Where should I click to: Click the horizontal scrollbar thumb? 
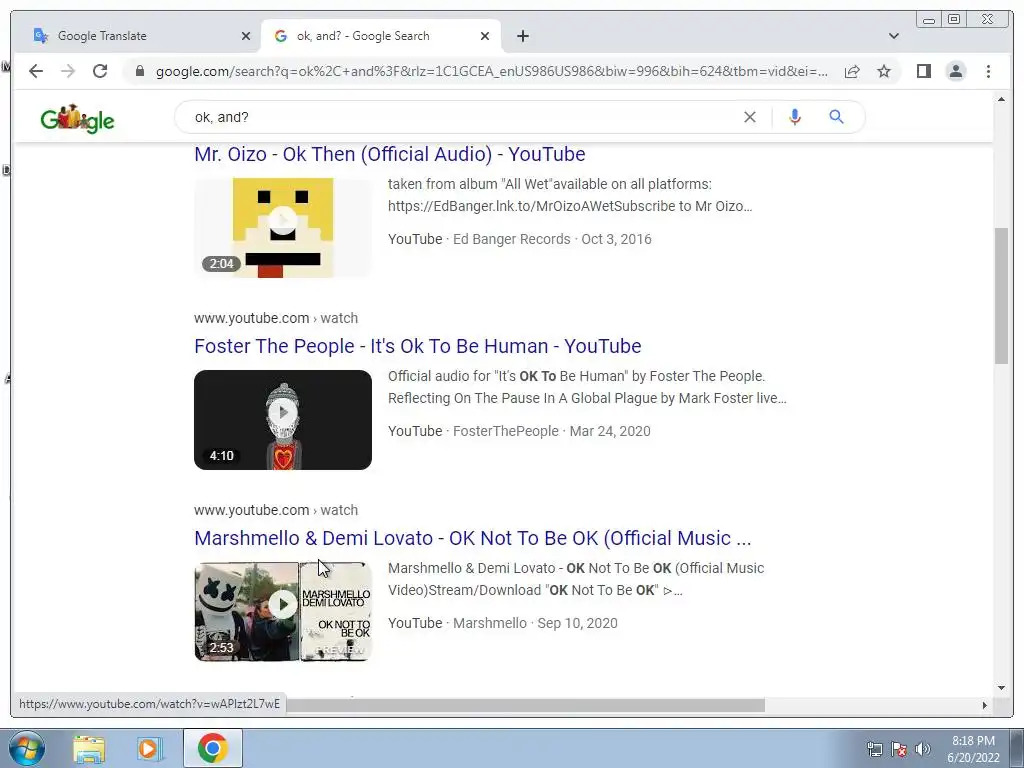tap(525, 705)
